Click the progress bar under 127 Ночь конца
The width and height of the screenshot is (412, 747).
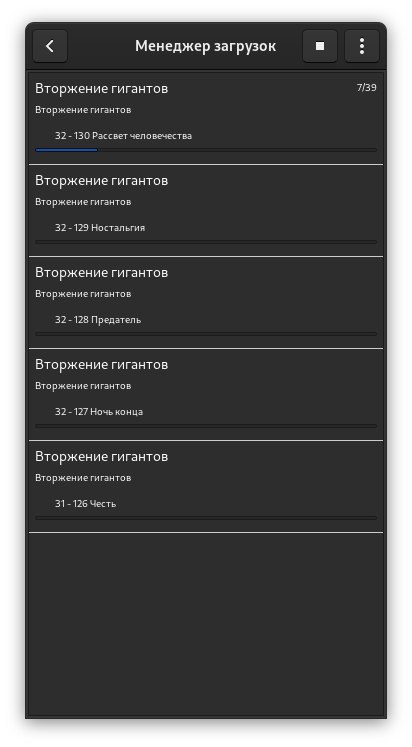pos(206,425)
